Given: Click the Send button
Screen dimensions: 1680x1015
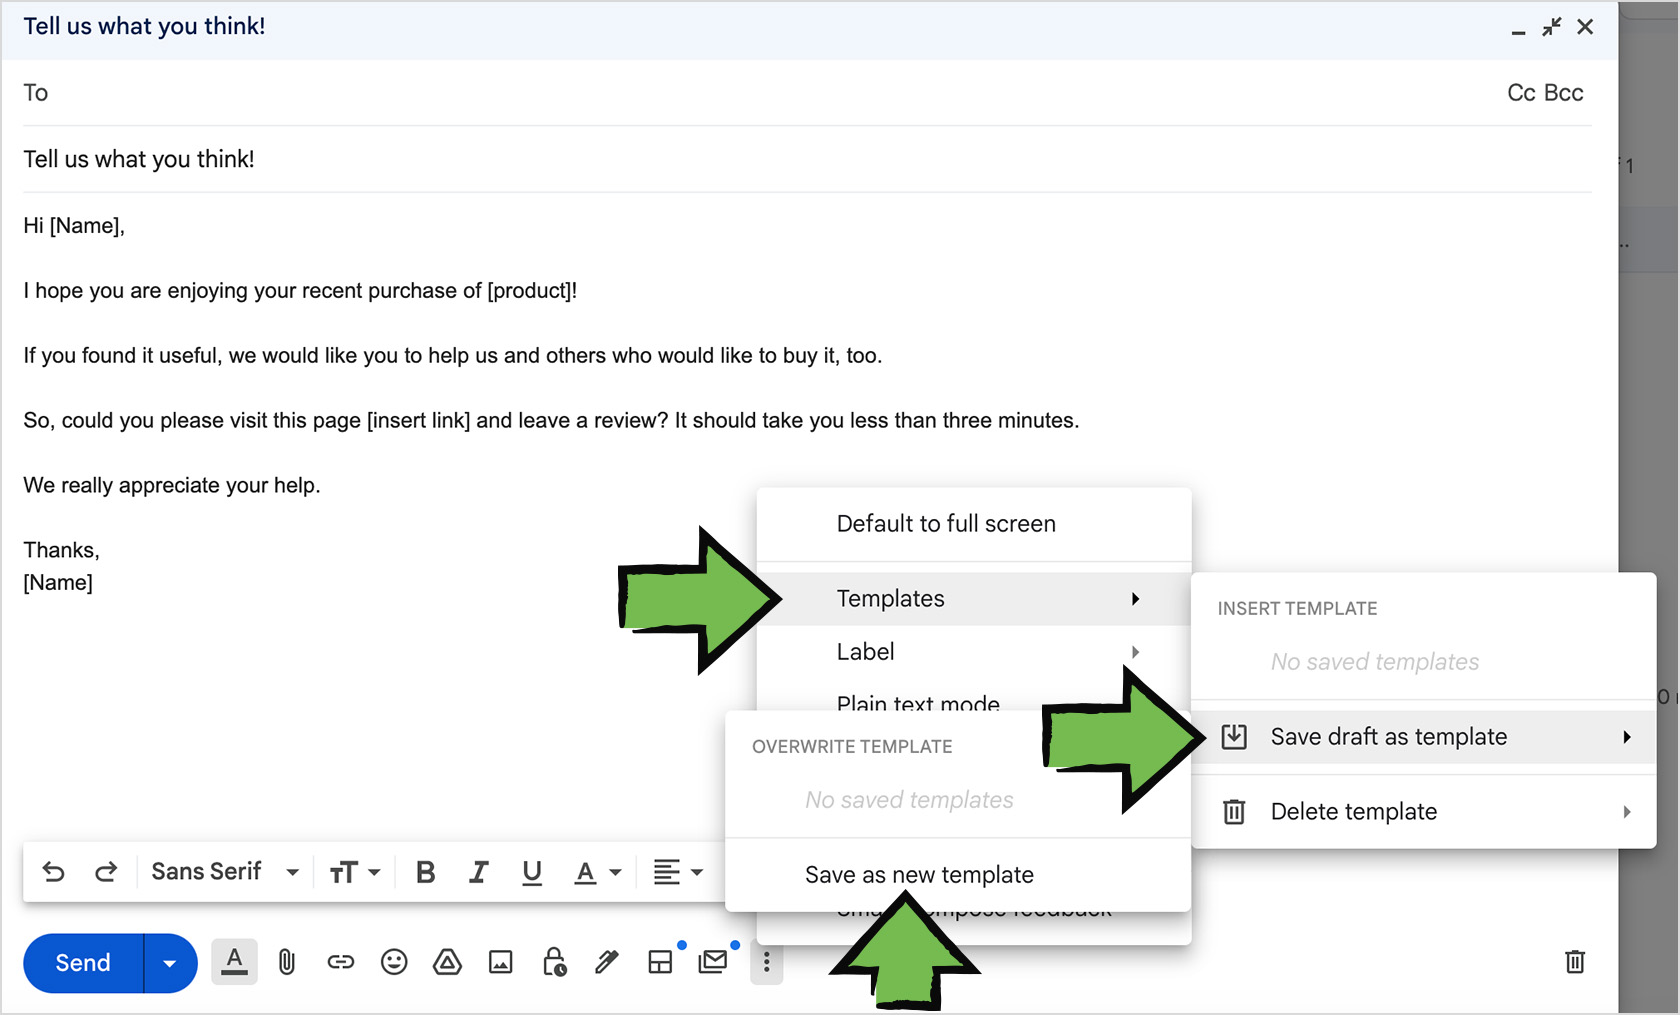Looking at the screenshot, I should click(83, 963).
